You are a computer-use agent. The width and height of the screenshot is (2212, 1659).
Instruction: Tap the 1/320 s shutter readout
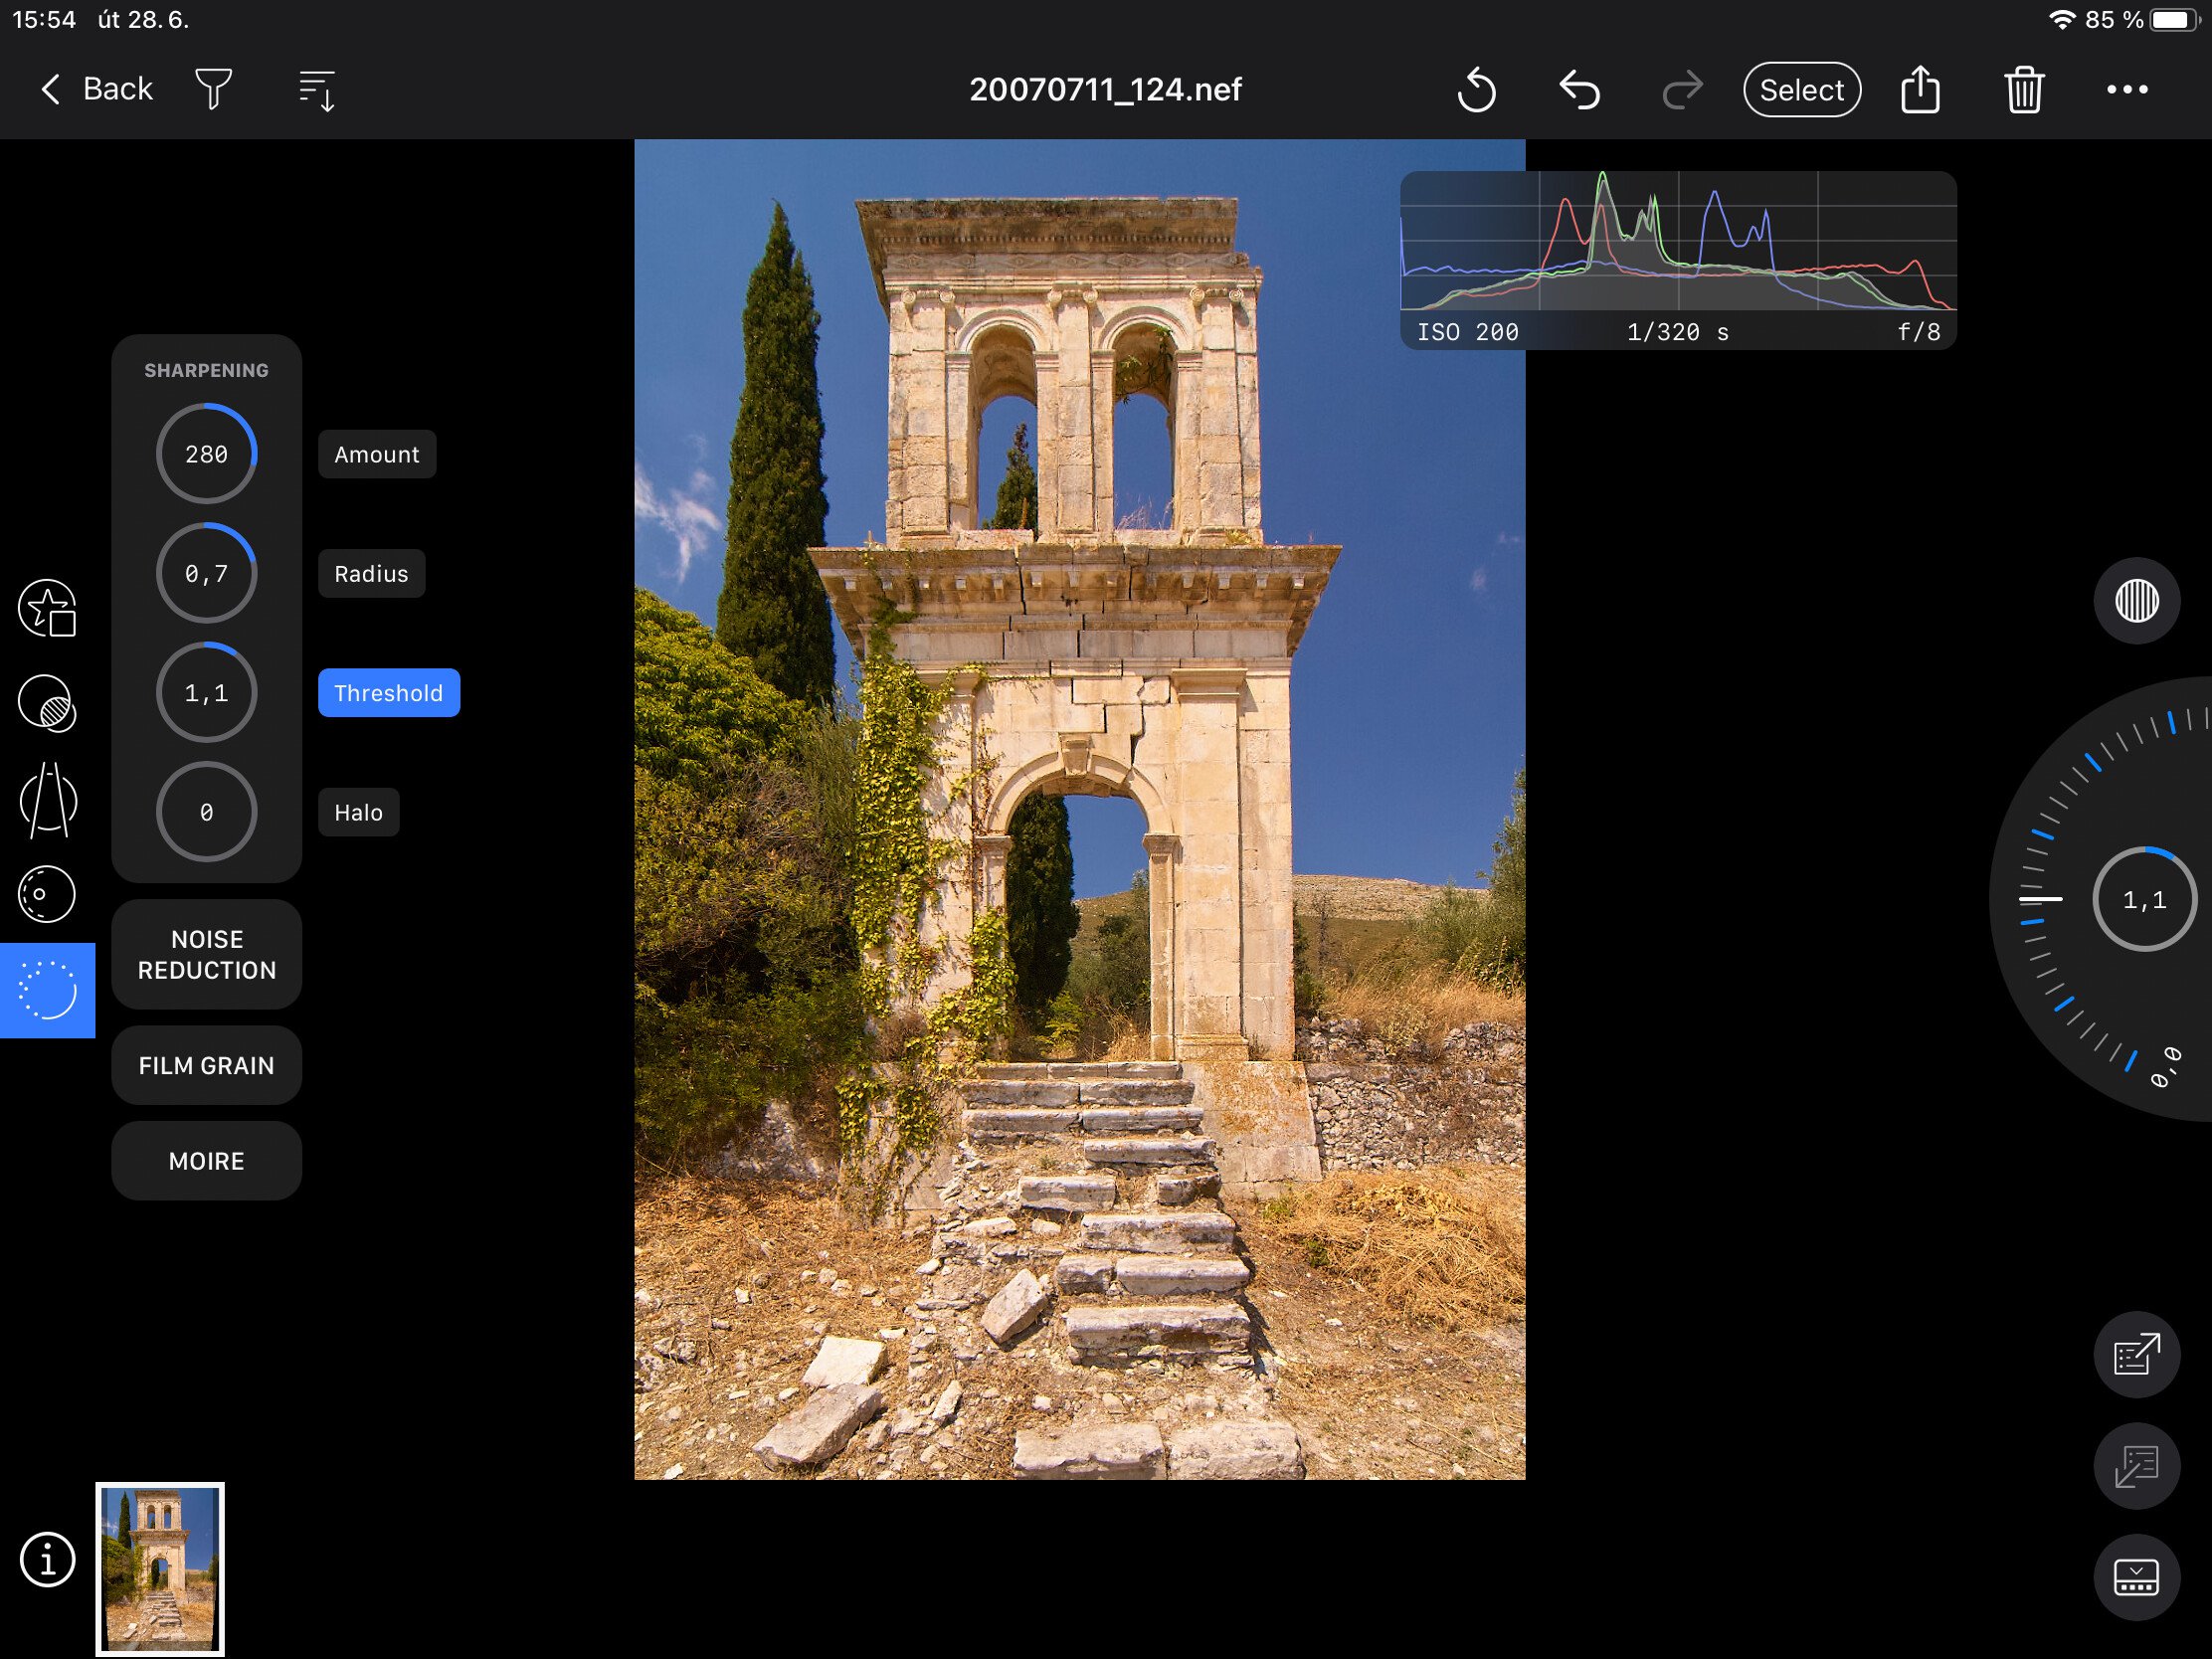point(1678,332)
